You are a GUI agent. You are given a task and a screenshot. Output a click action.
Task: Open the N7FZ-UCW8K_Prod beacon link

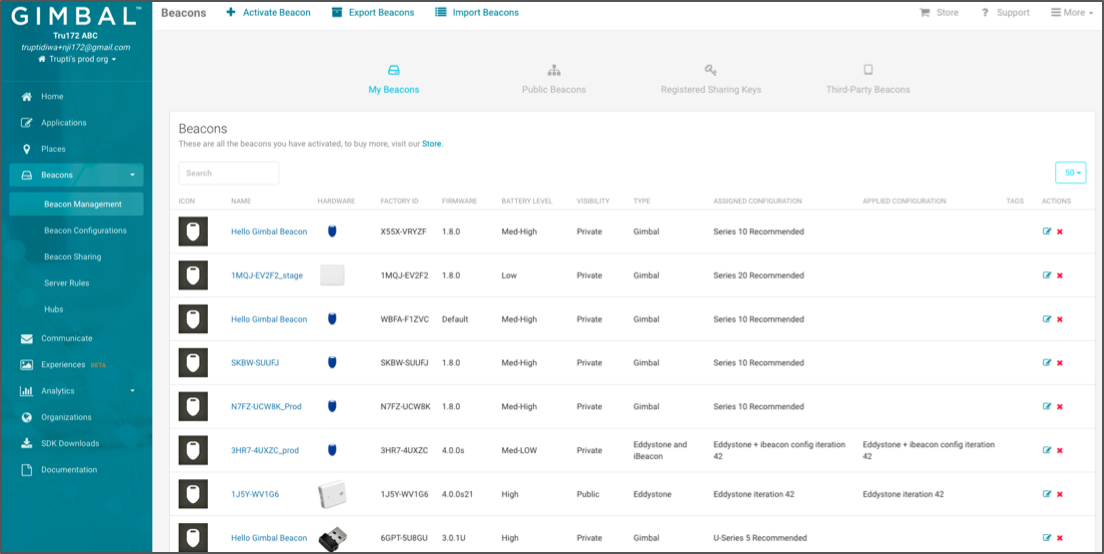point(266,407)
